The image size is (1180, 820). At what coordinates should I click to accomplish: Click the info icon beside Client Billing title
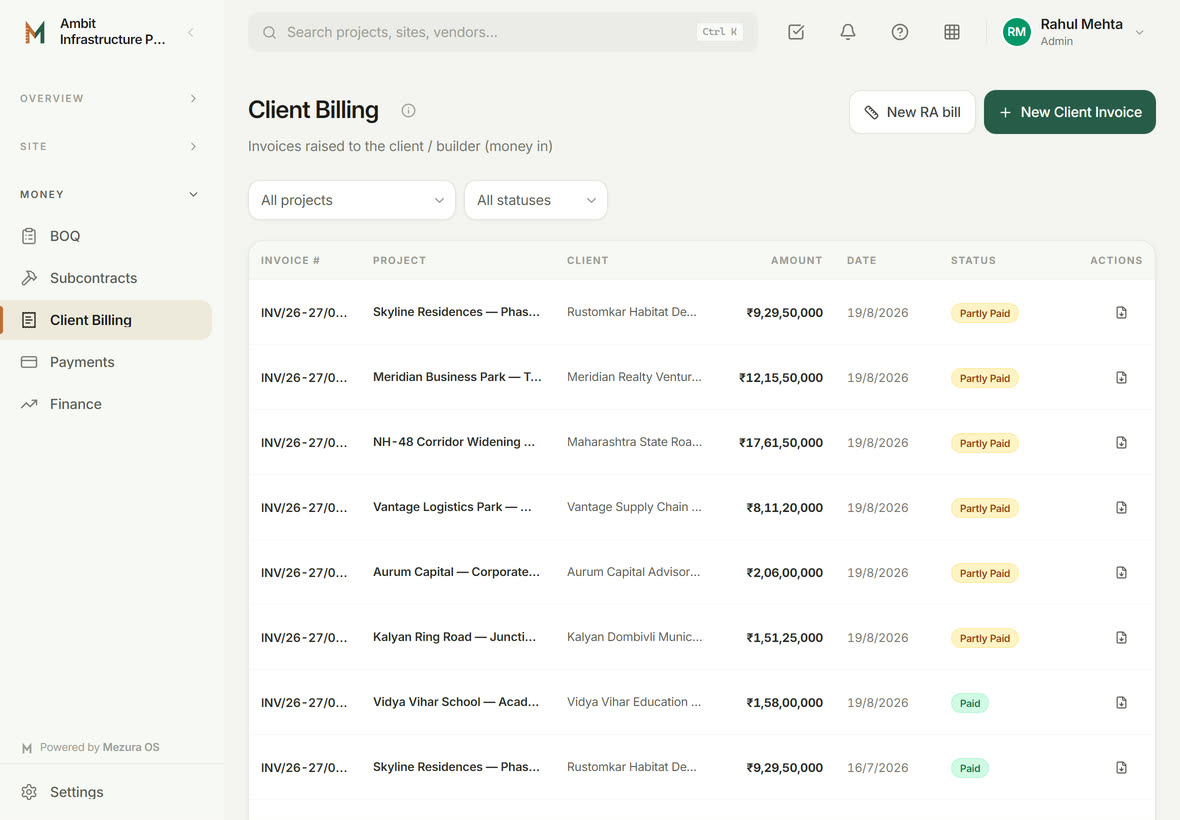click(408, 111)
